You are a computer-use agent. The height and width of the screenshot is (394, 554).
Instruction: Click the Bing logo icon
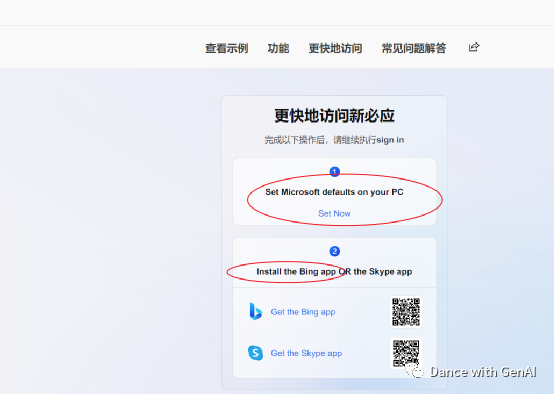[255, 311]
